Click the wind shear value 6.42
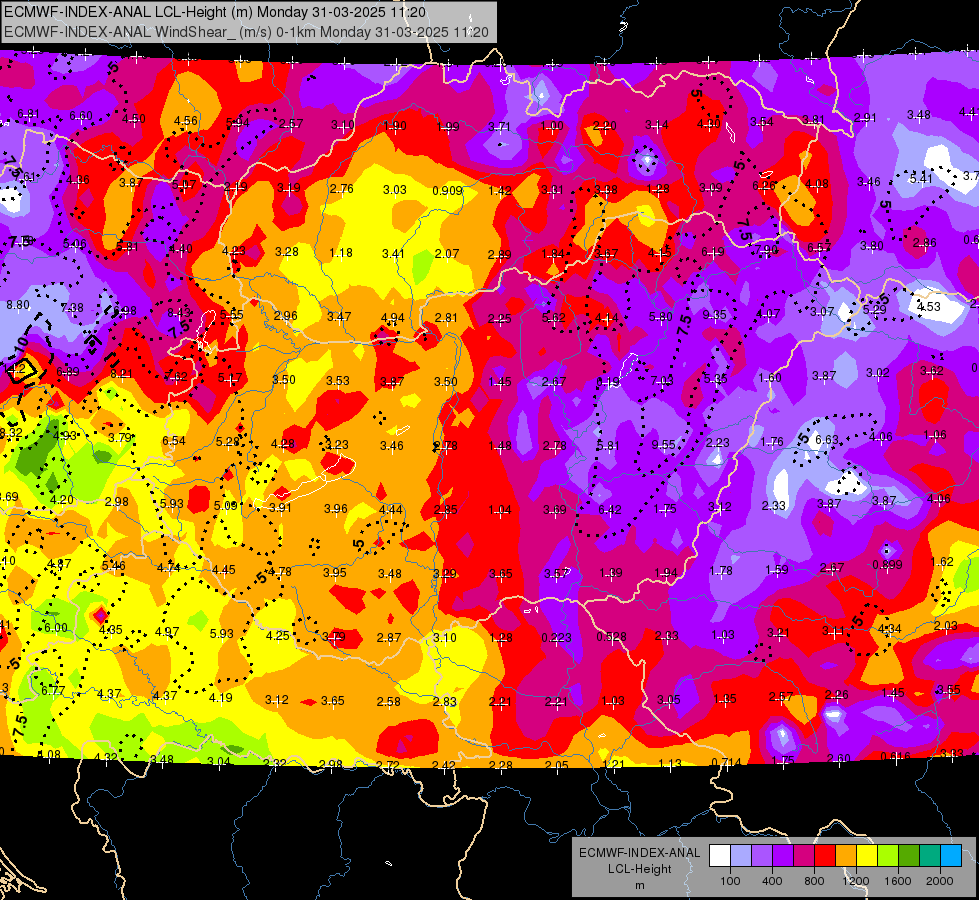This screenshot has height=900, width=979. pos(609,510)
